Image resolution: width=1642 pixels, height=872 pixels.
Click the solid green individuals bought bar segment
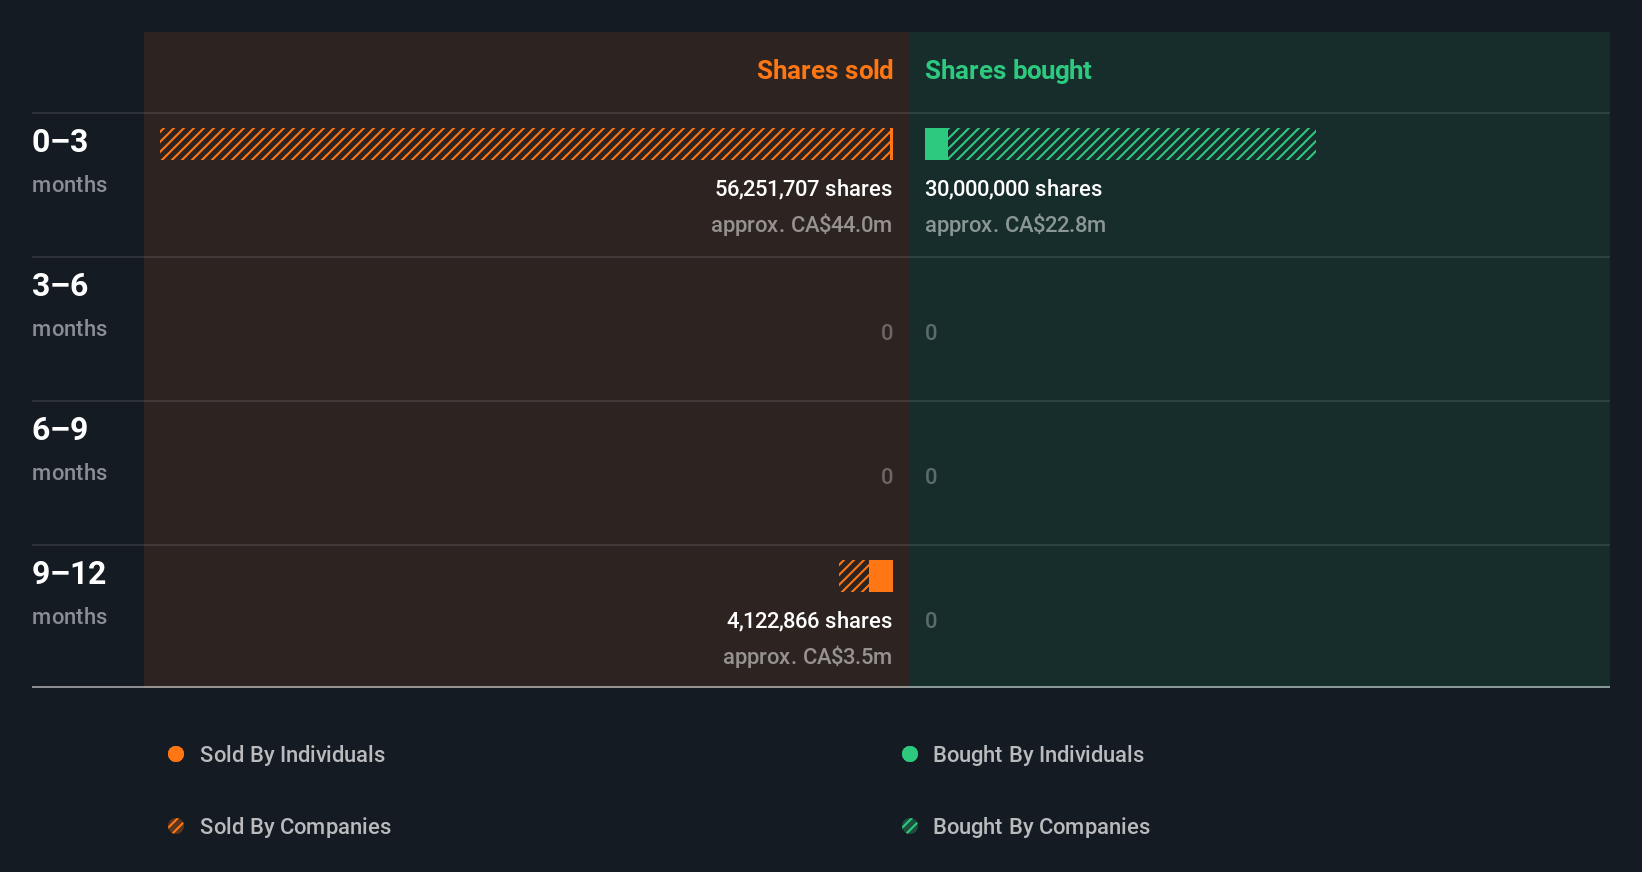pyautogui.click(x=936, y=144)
